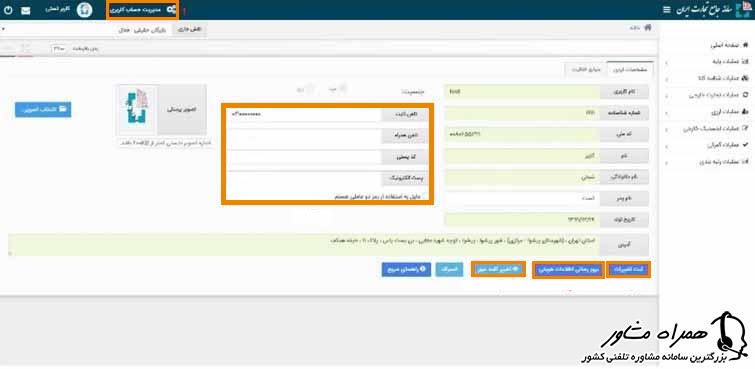Click binoculars icon beside goods ID operations
Screen dimensions: 755x369
746,78
